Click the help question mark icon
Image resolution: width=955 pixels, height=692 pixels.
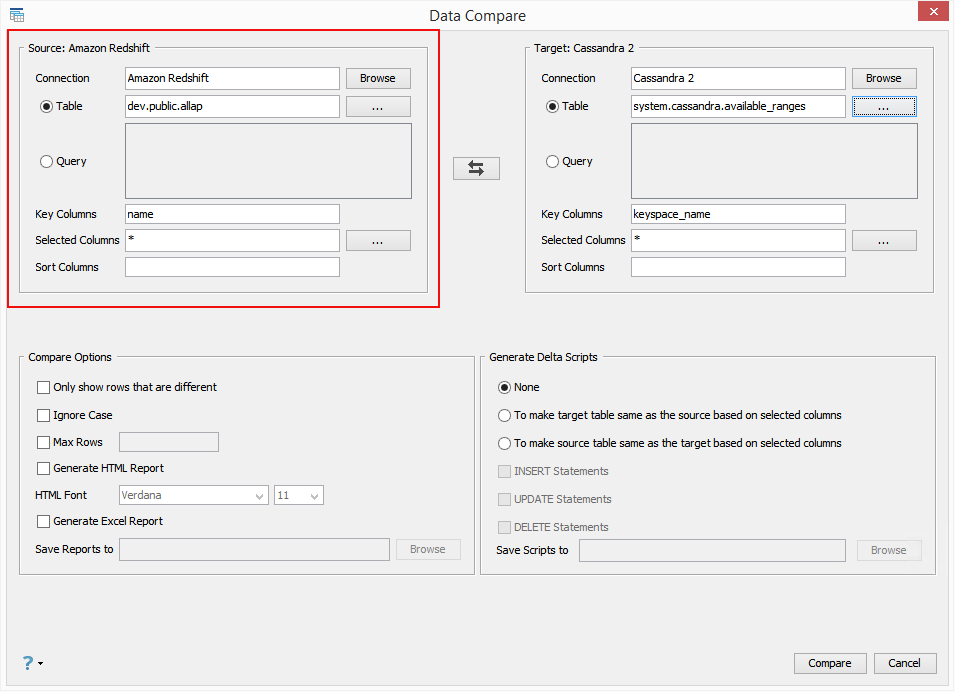[28, 662]
